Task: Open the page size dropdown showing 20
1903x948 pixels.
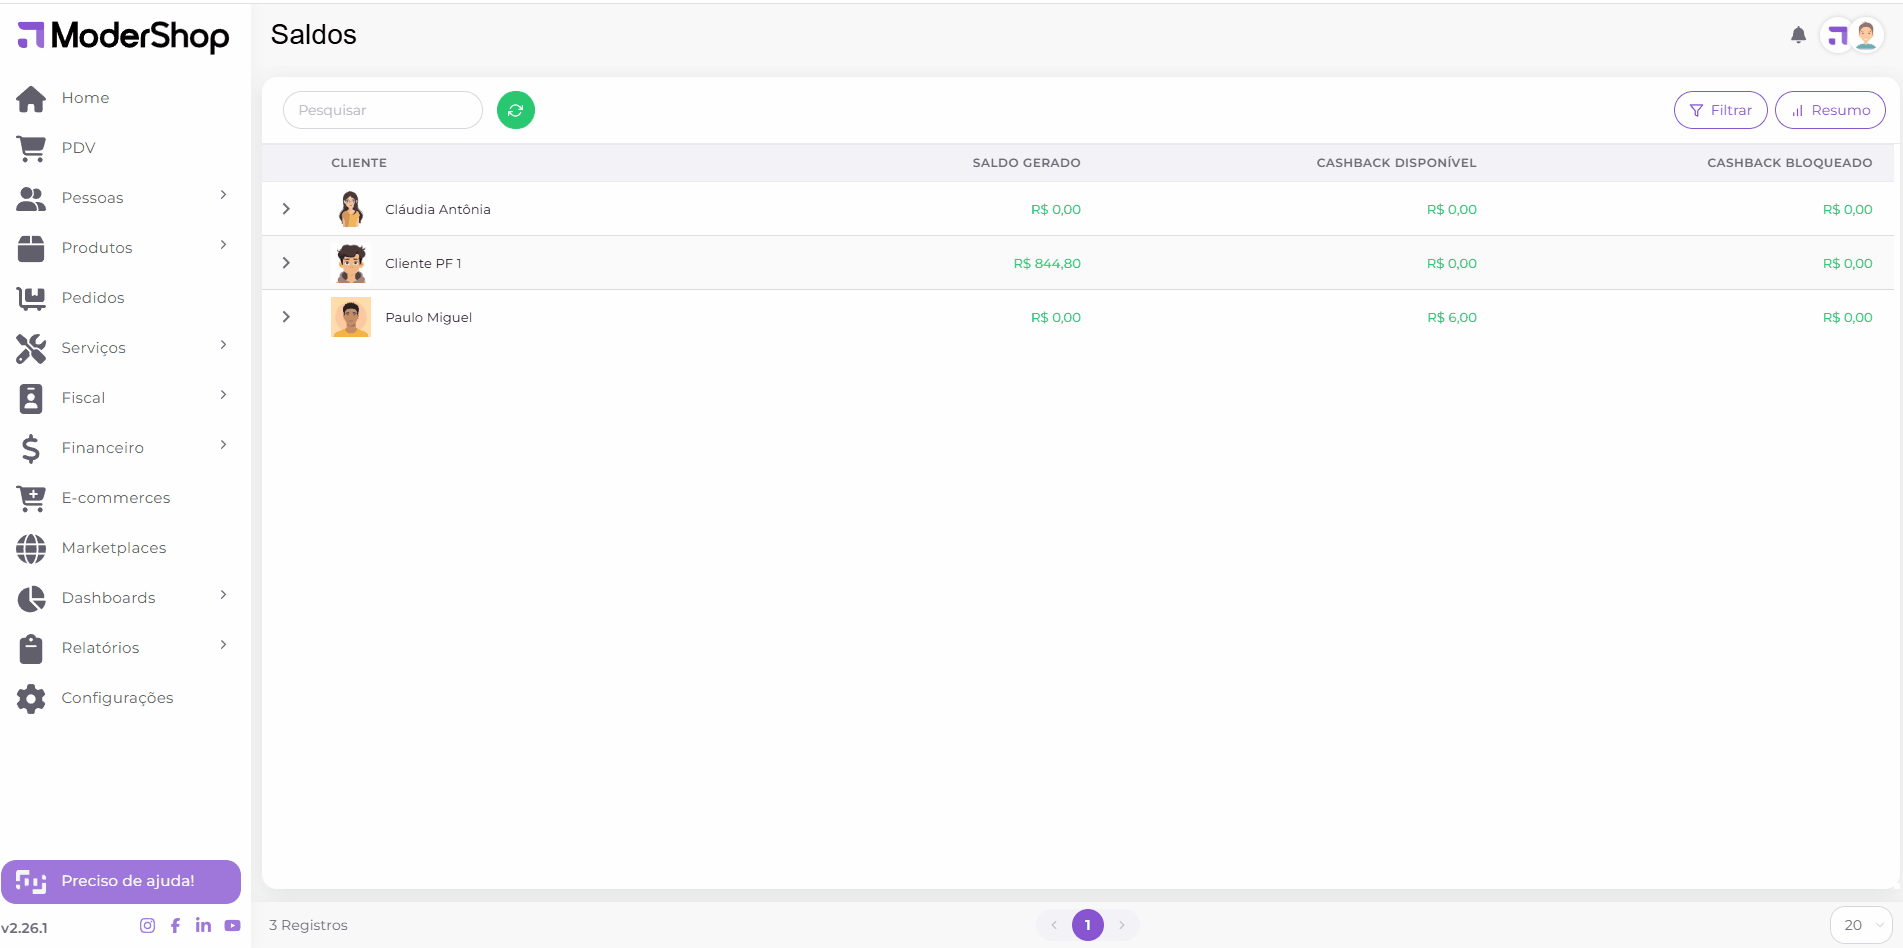Action: (1860, 925)
